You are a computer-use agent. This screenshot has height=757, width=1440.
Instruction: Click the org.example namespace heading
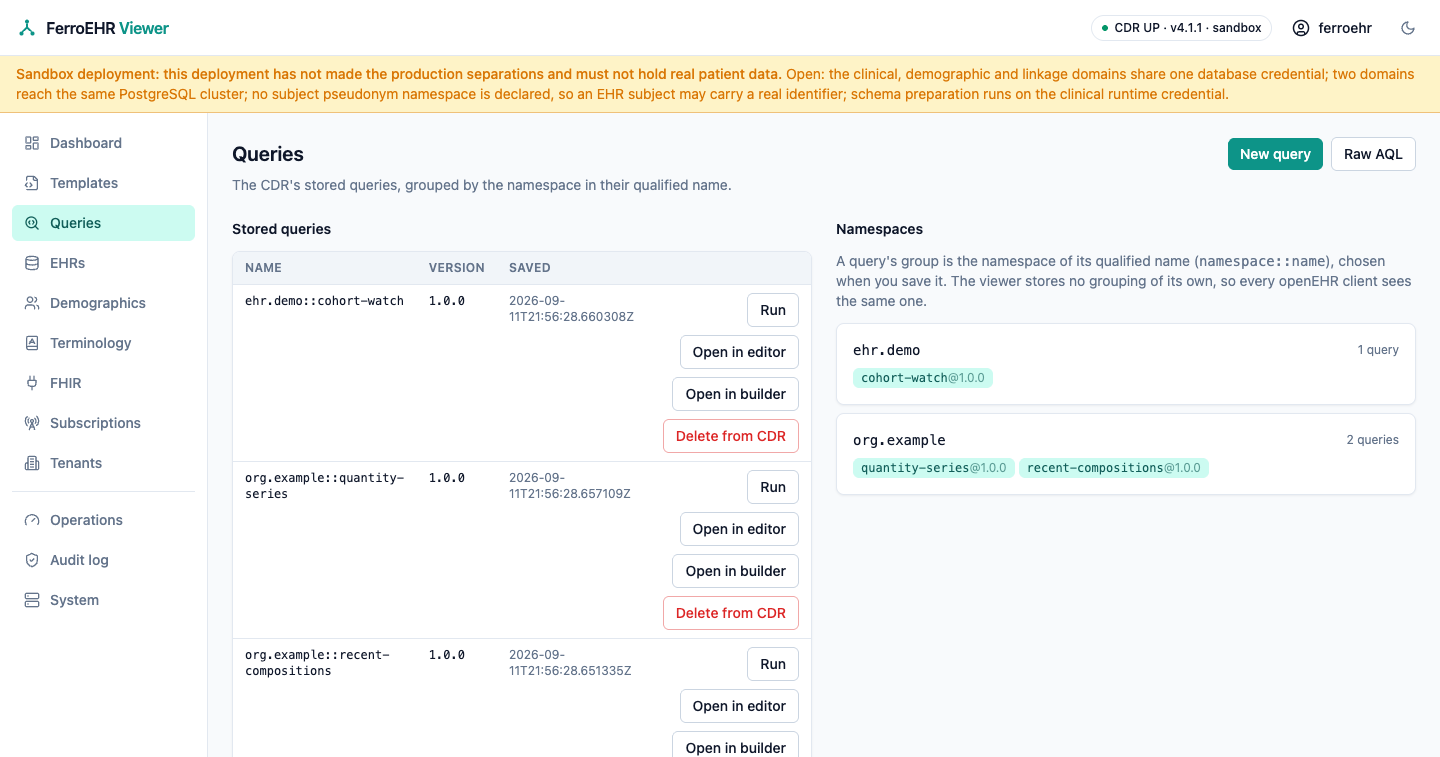tap(899, 440)
